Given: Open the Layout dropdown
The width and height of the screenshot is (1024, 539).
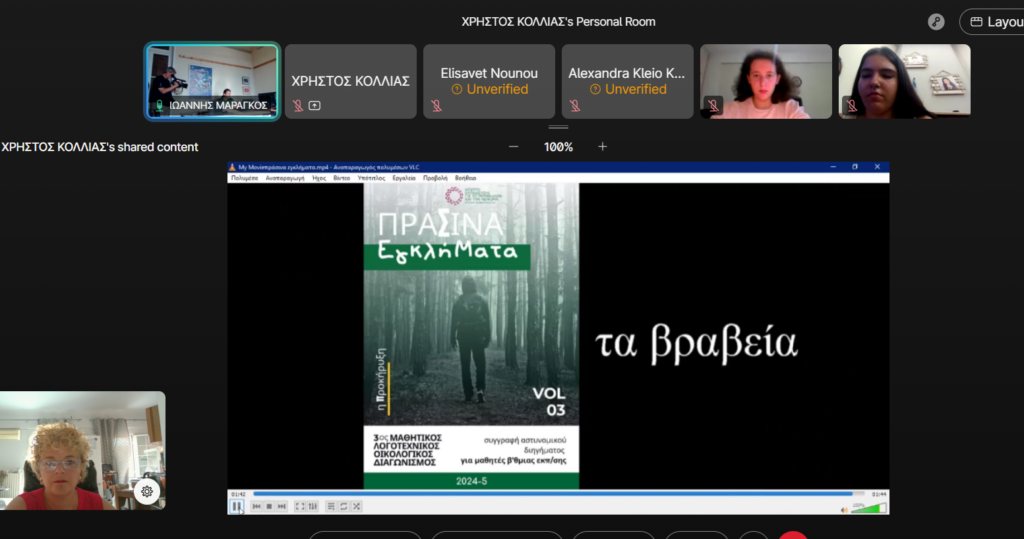Looking at the screenshot, I should 992,22.
